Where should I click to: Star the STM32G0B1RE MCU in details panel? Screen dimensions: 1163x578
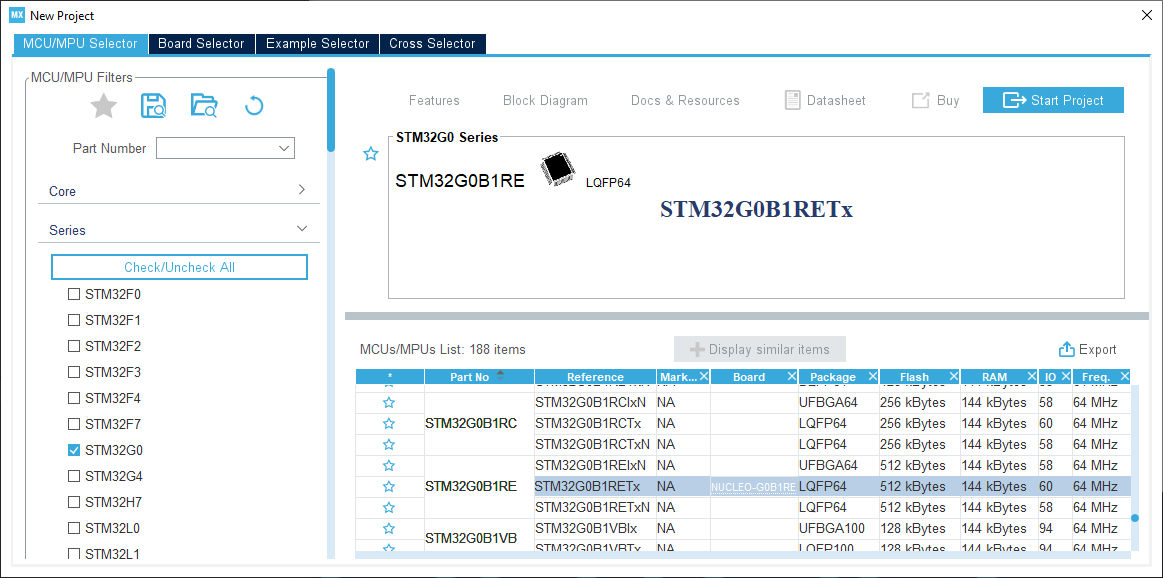(371, 154)
